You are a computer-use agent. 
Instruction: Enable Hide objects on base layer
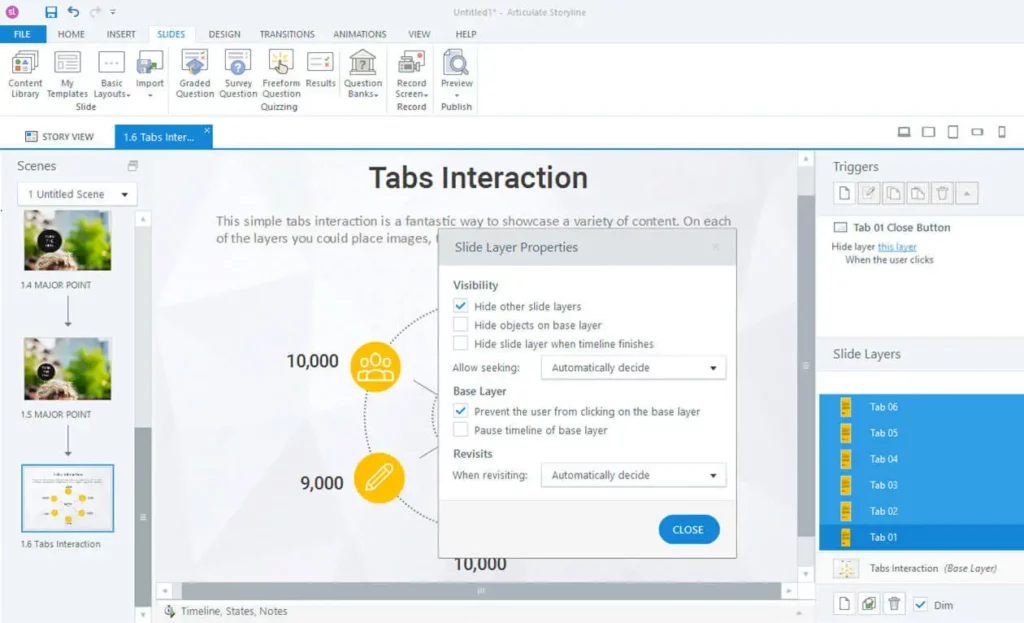[x=460, y=325]
